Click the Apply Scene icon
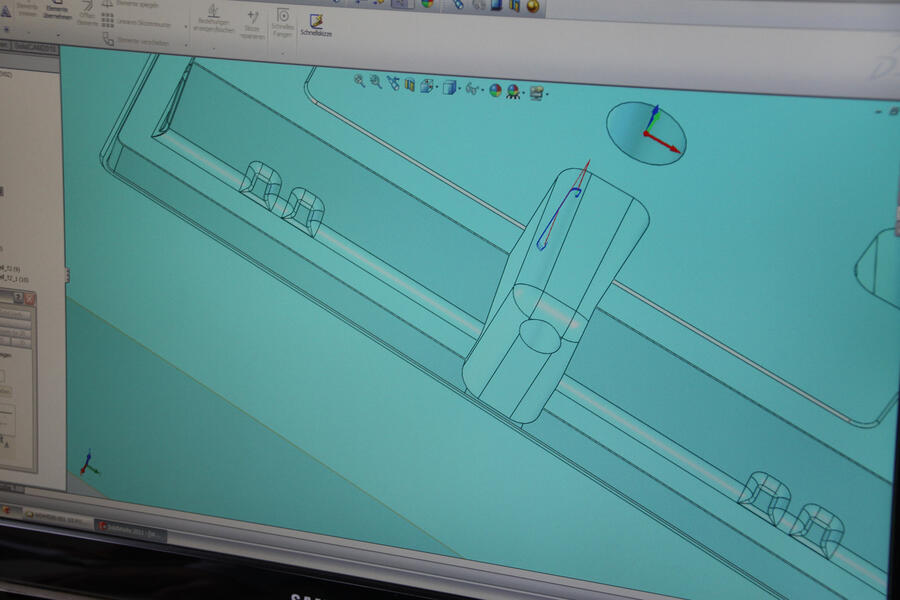 click(513, 91)
